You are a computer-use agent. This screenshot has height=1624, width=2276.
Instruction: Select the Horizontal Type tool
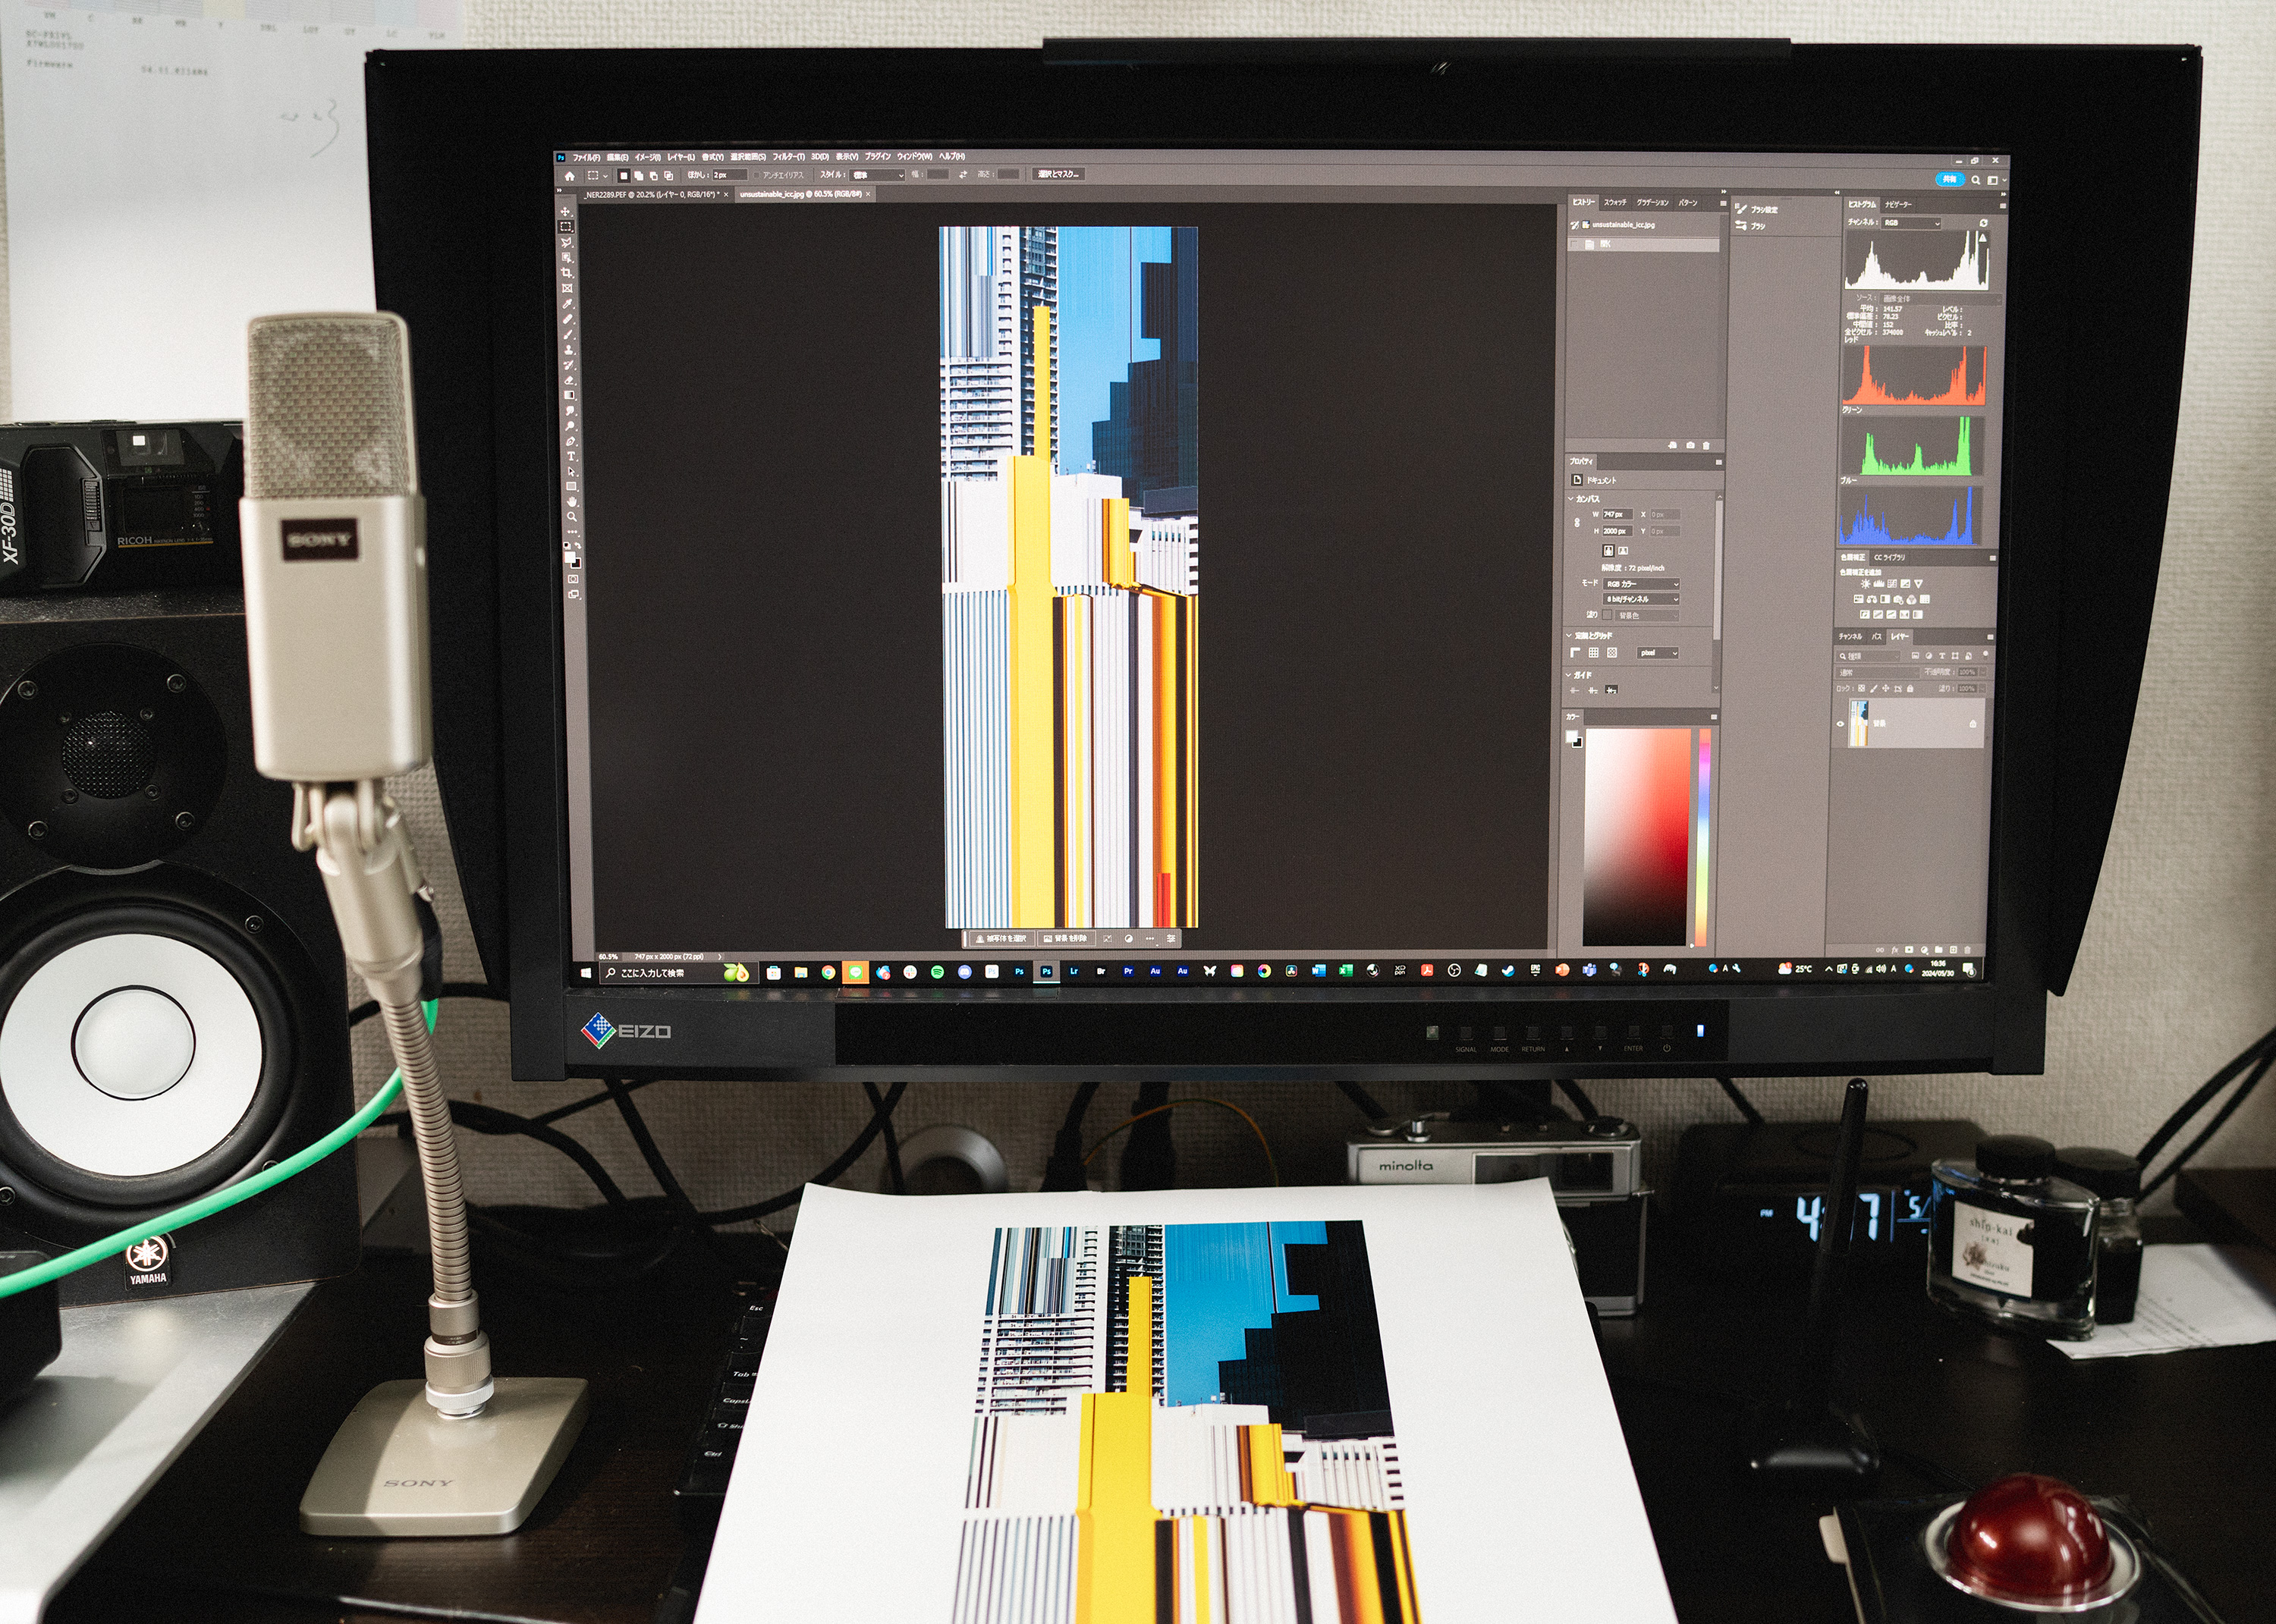pyautogui.click(x=572, y=456)
